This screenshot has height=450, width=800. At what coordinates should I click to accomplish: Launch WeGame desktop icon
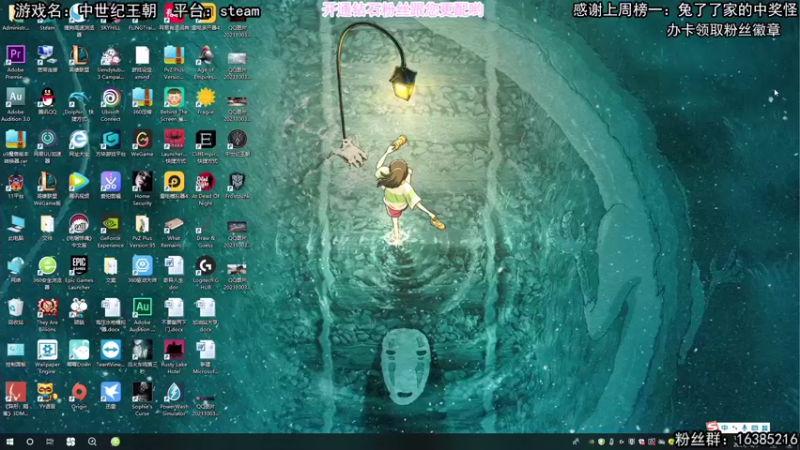pyautogui.click(x=142, y=139)
